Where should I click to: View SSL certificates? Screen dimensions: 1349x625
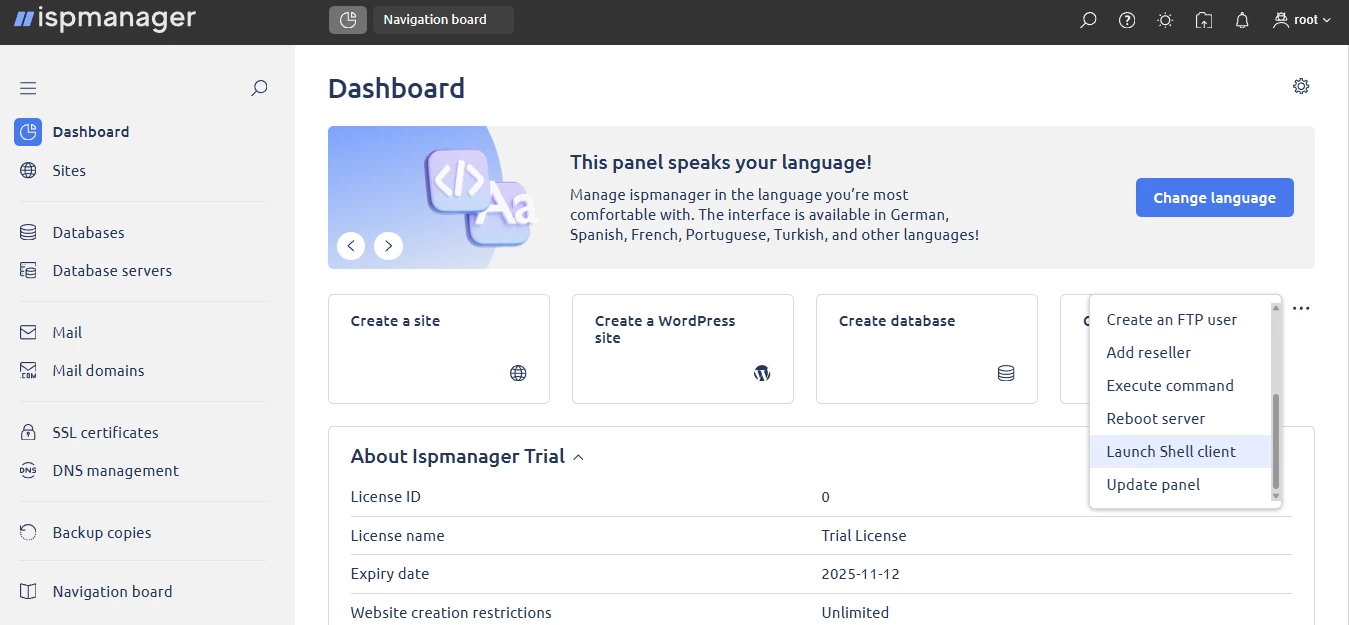(105, 432)
